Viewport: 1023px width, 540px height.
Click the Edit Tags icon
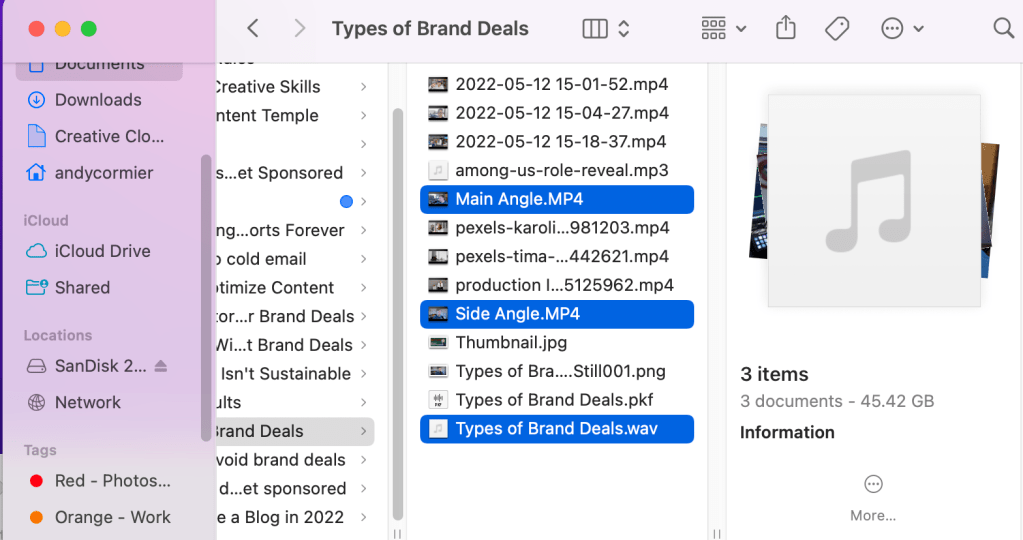[837, 29]
